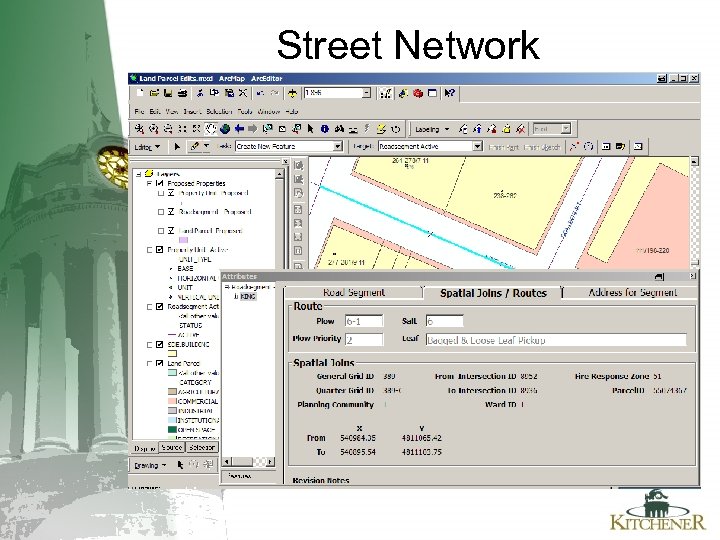Activate the What's This help icon

450,93
